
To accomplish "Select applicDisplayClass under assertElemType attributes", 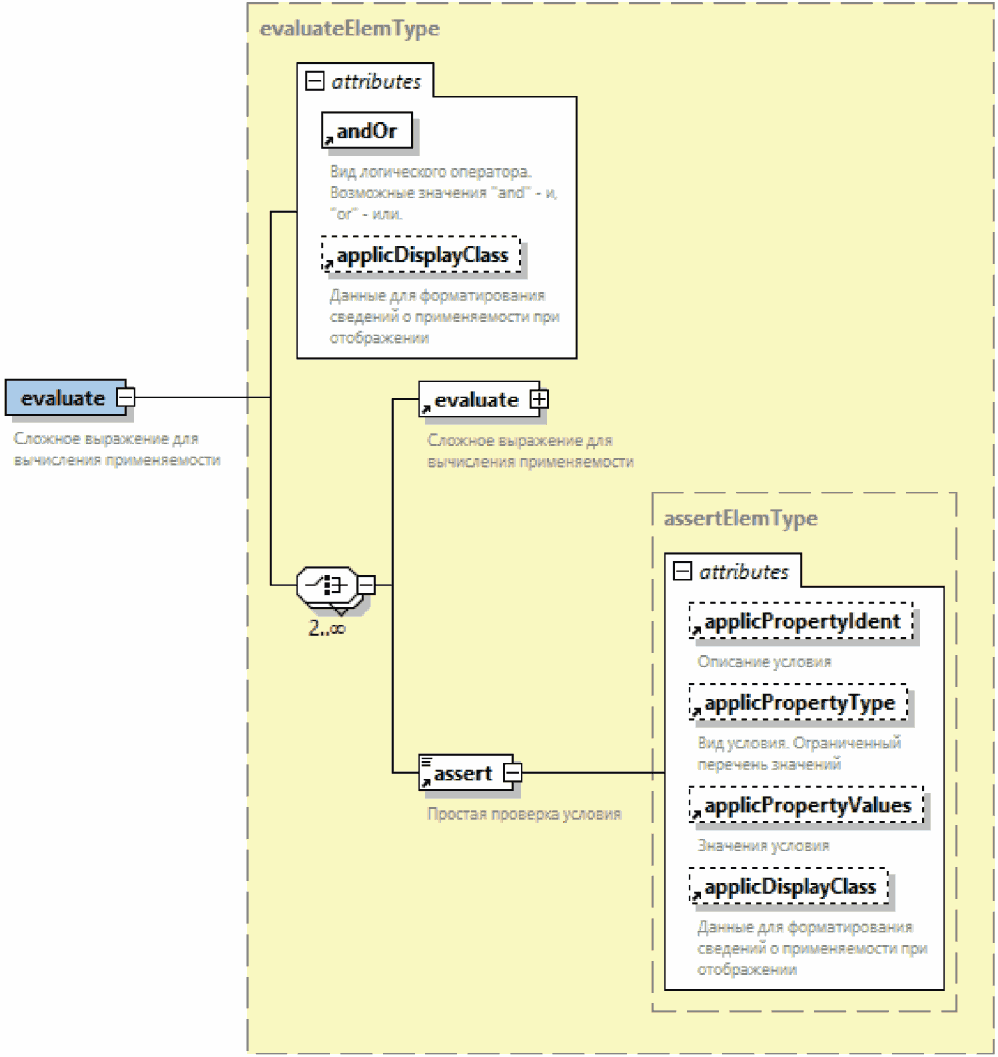I will 789,887.
